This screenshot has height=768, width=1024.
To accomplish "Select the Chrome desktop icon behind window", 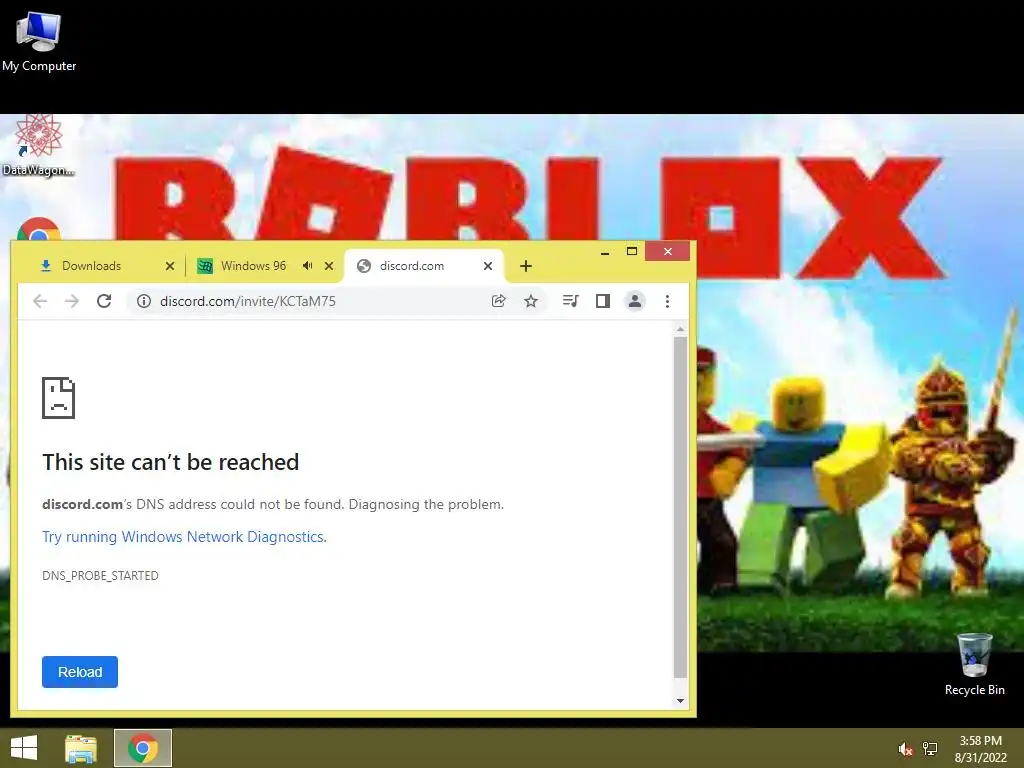I will (39, 229).
